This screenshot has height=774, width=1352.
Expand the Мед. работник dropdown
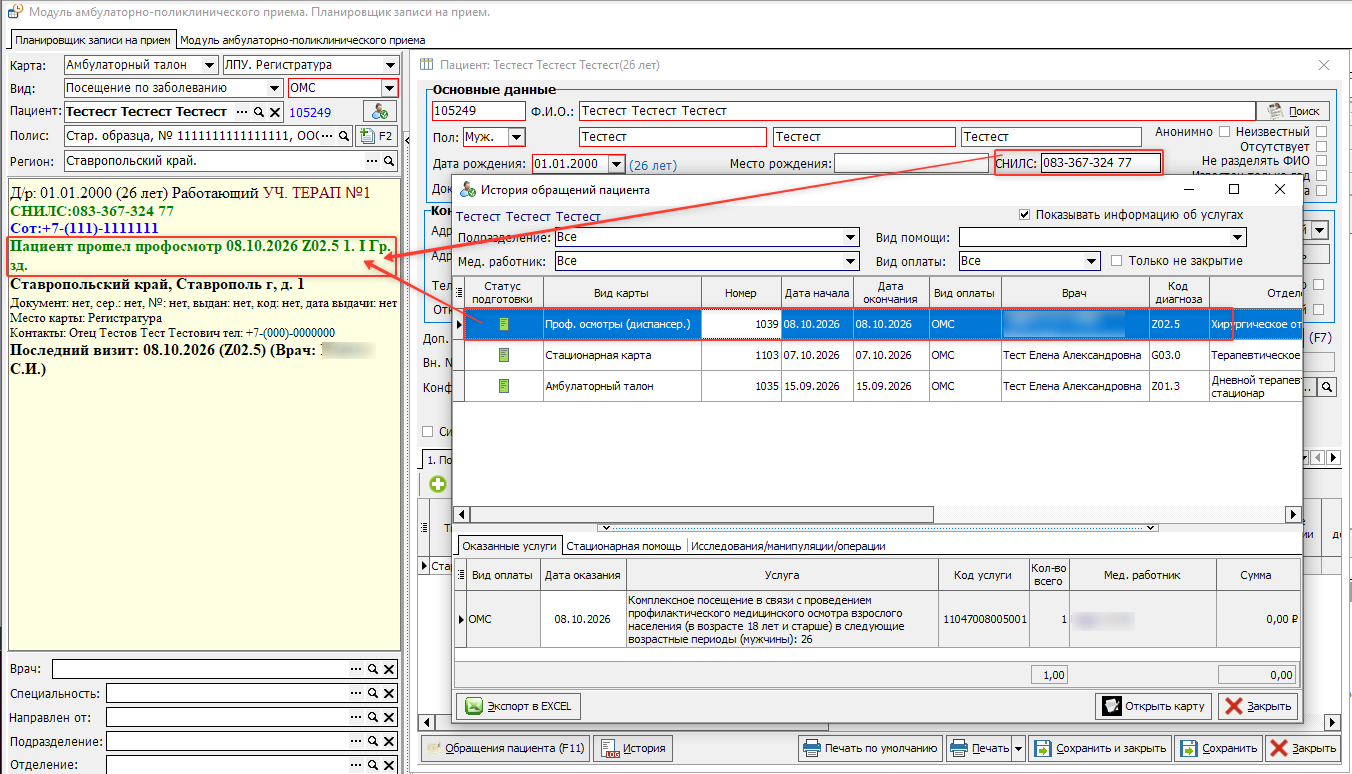[851, 261]
